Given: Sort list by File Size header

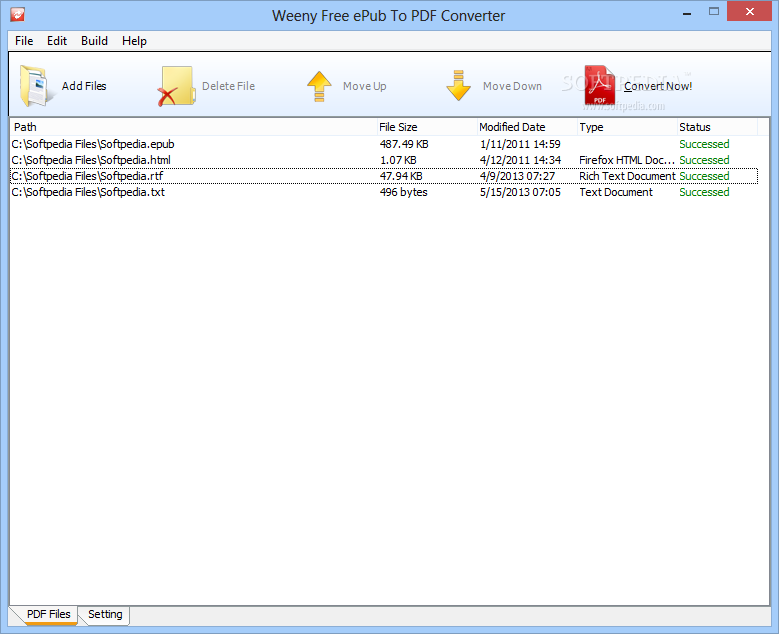Looking at the screenshot, I should pos(427,127).
